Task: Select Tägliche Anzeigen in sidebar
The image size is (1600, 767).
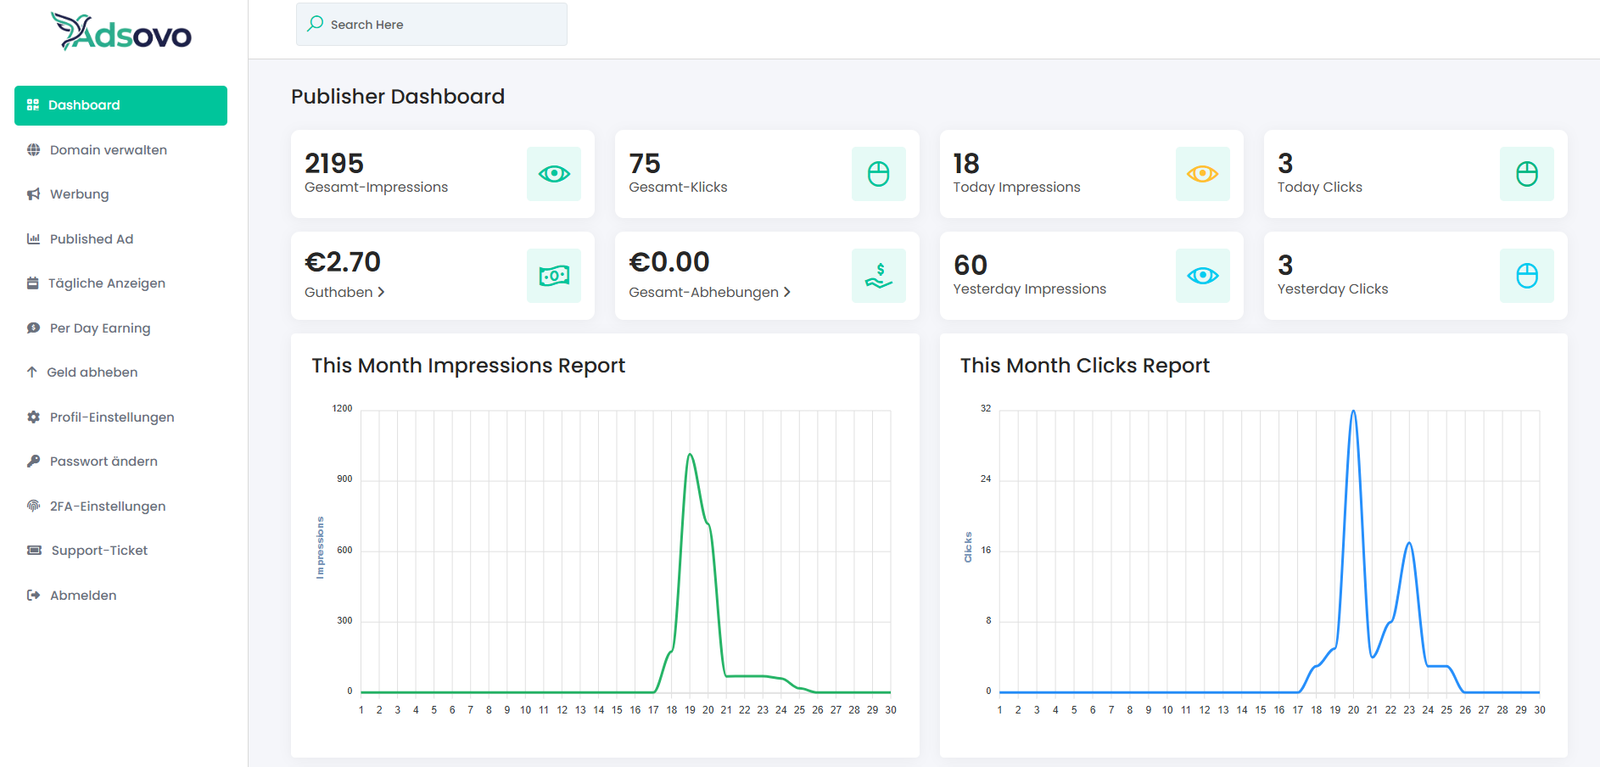Action: 107,283
